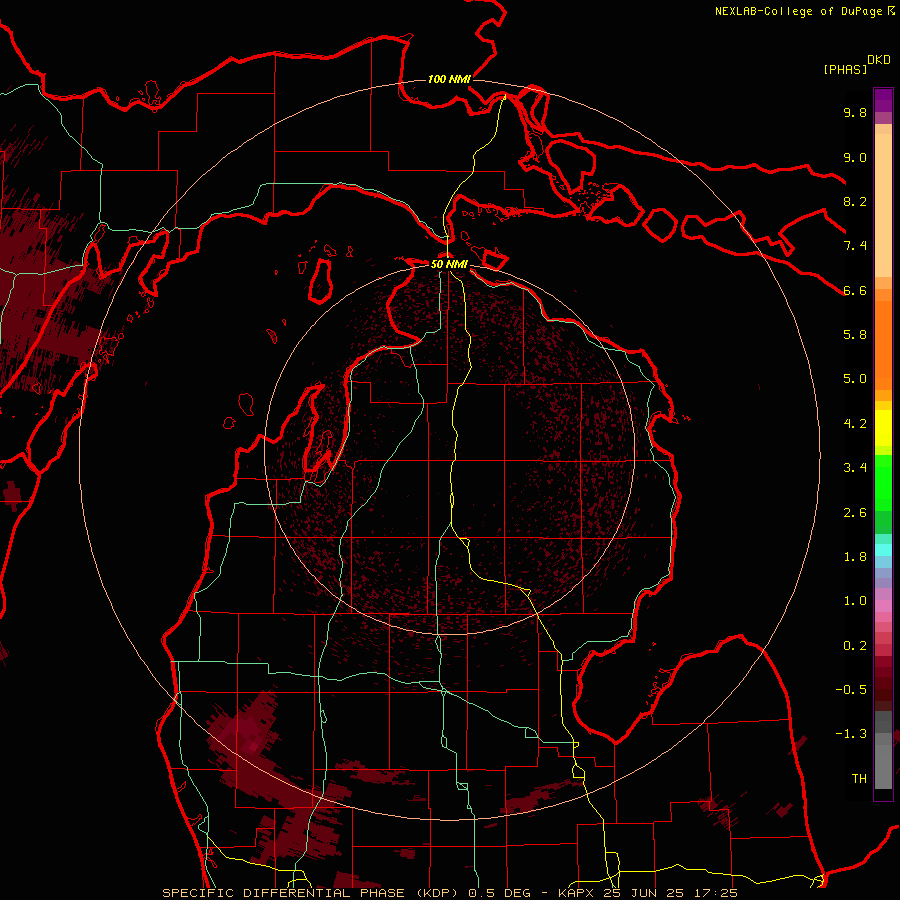Click the purple top segment of color bar

click(x=883, y=100)
